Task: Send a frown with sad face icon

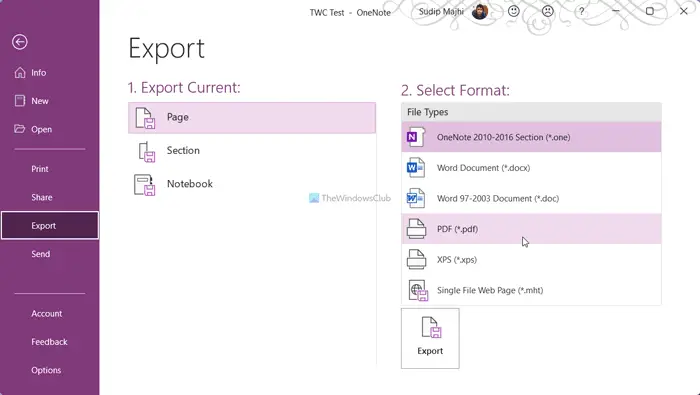Action: tap(548, 12)
